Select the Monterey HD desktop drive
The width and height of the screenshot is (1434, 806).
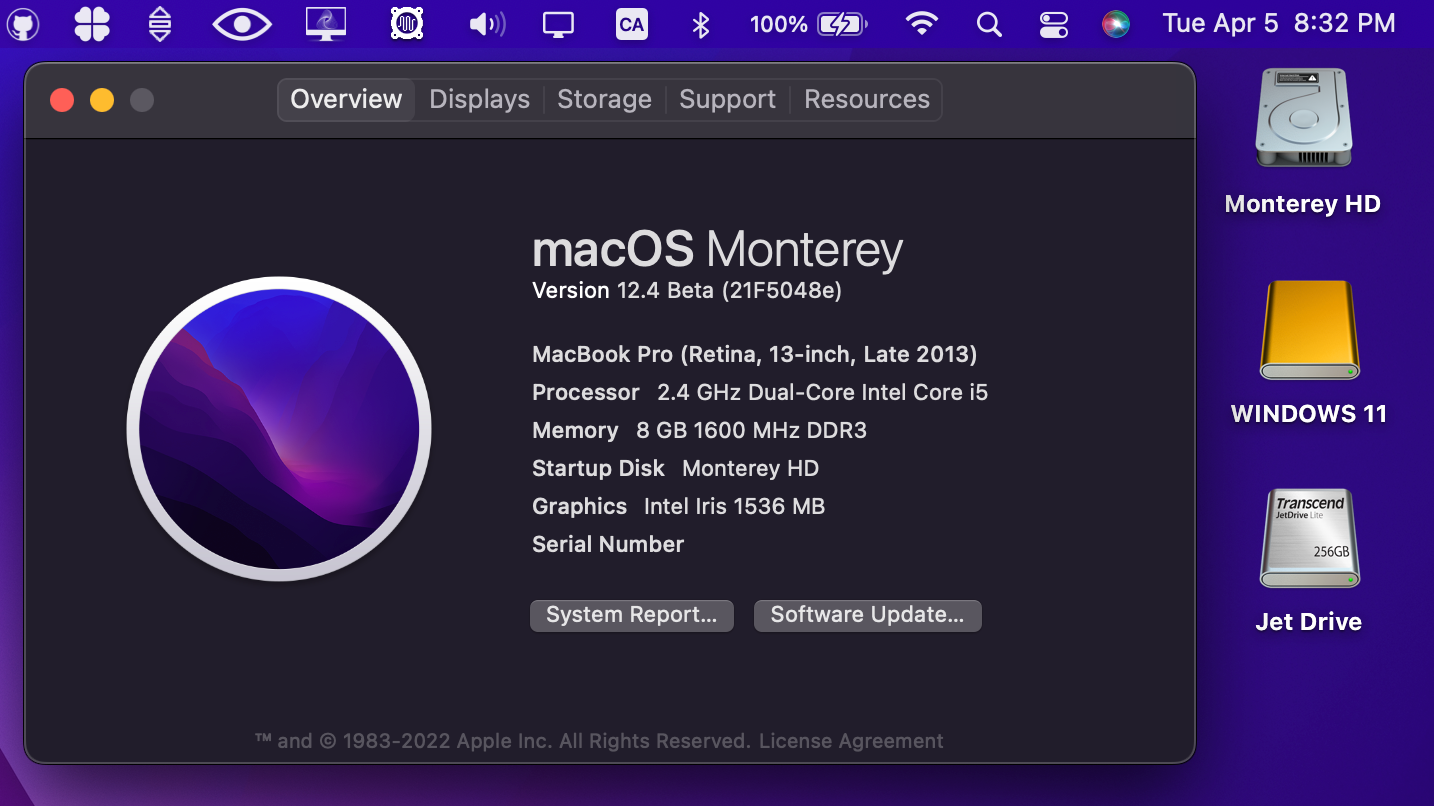(1303, 143)
